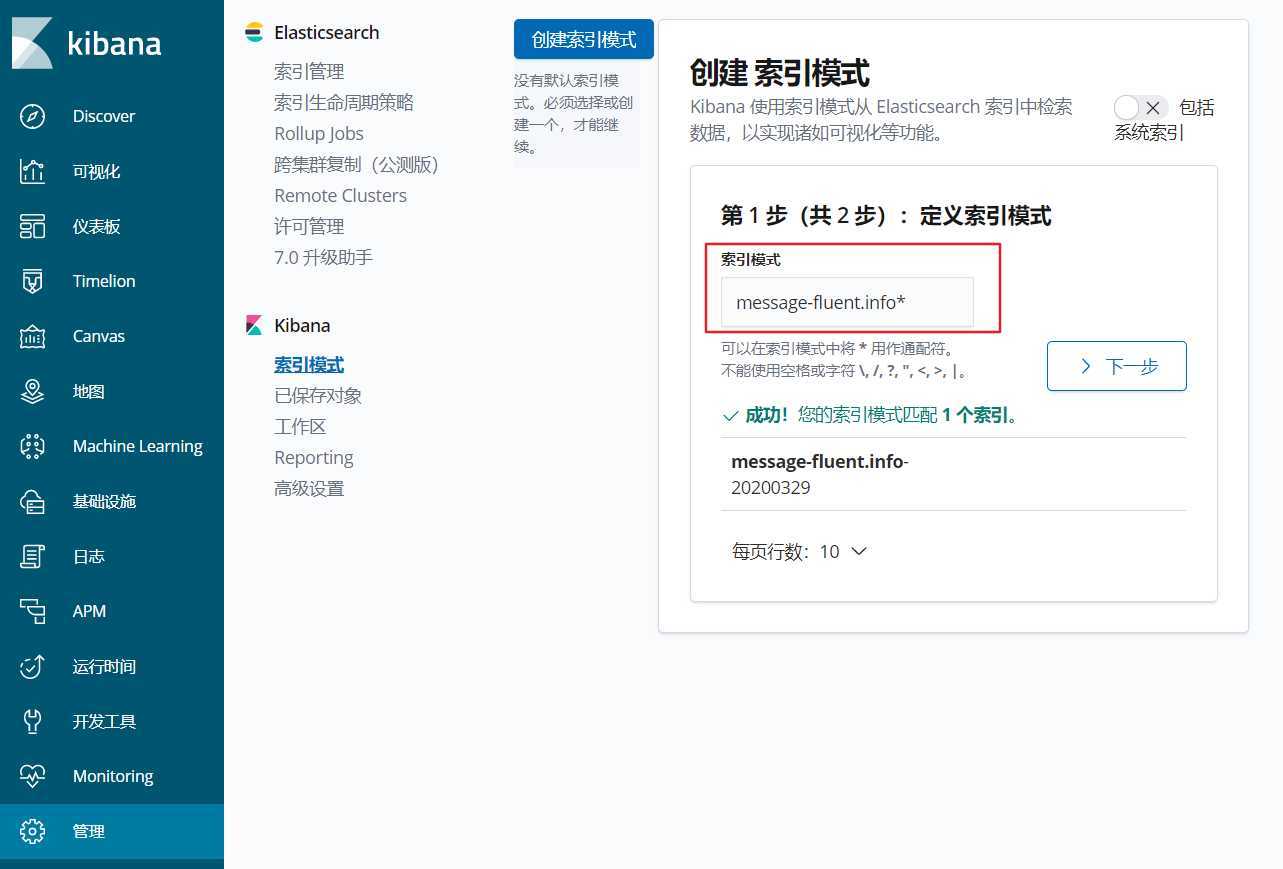Open the APM icon
Screen dimensions: 1283x869
(x=32, y=611)
